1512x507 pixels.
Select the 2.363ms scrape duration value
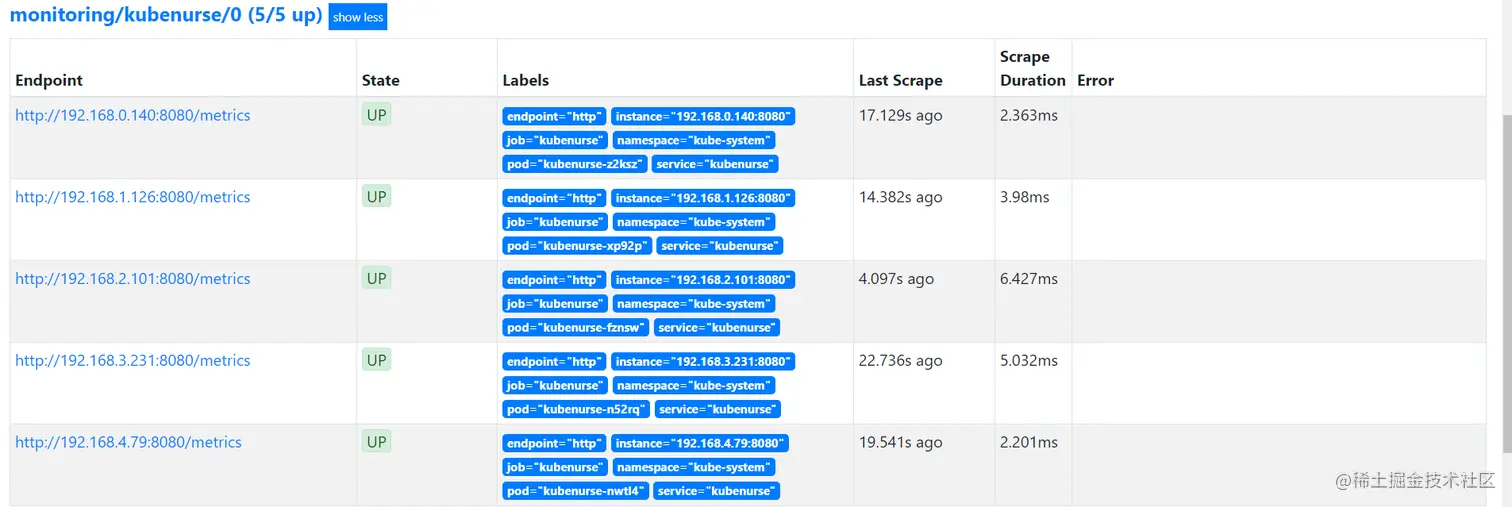[x=1029, y=116]
